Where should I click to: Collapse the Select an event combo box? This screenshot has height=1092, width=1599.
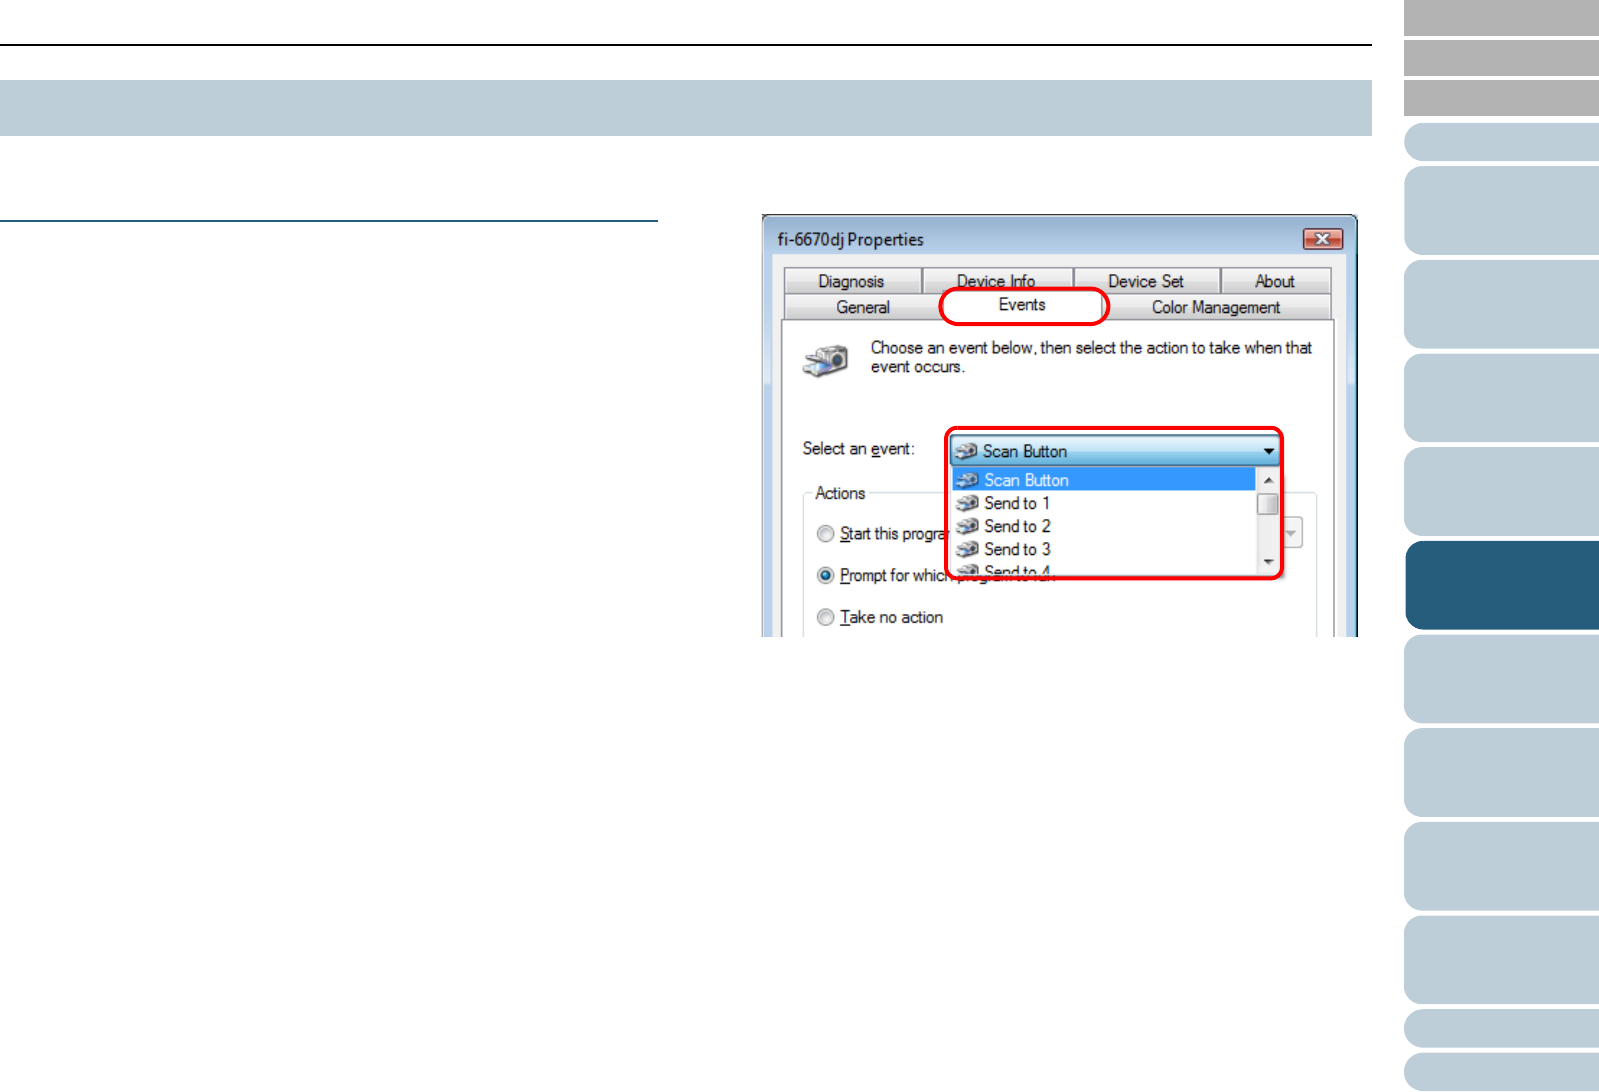[x=1115, y=451]
